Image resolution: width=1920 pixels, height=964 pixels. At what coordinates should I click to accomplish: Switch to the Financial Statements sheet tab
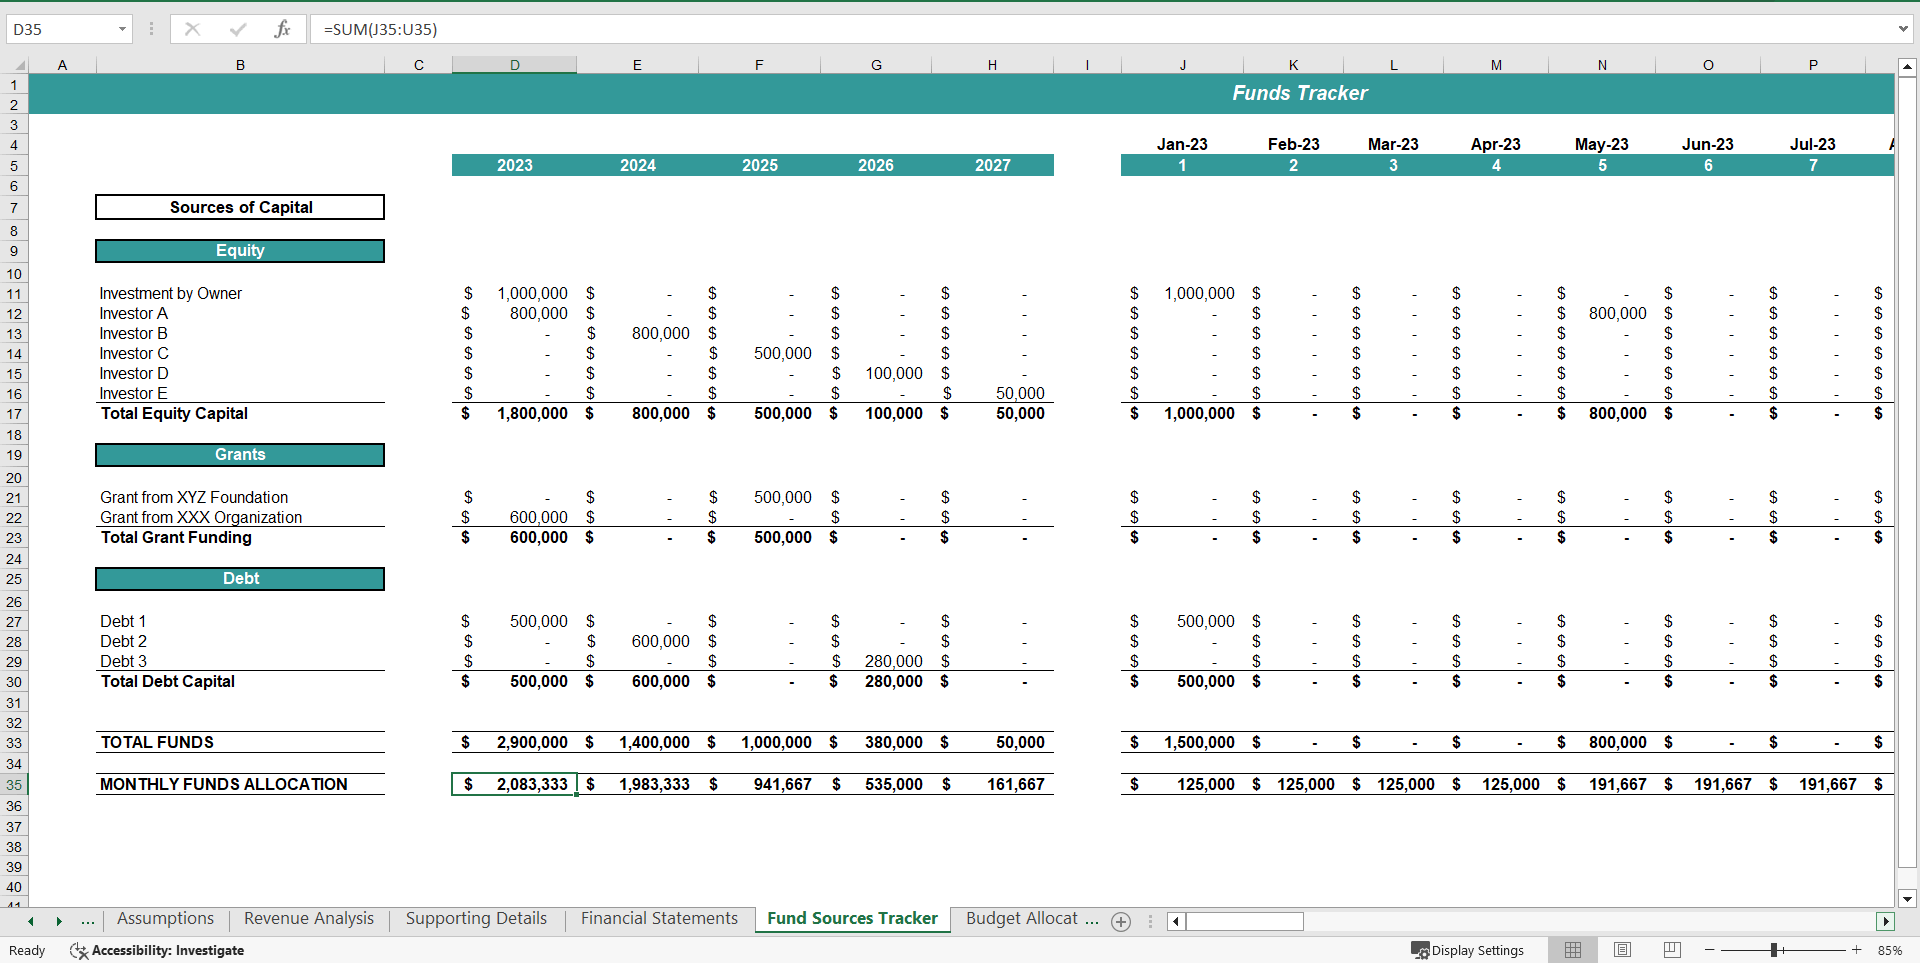click(659, 918)
